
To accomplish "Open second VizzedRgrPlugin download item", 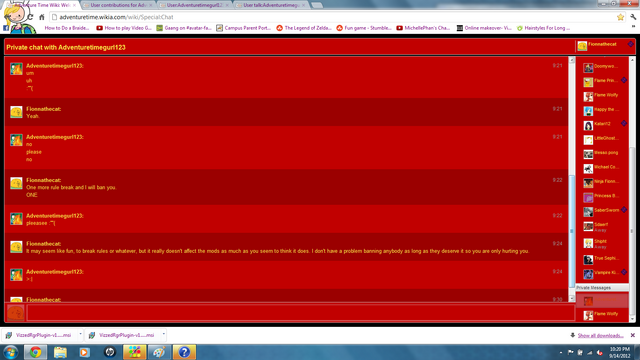I will pos(122,335).
